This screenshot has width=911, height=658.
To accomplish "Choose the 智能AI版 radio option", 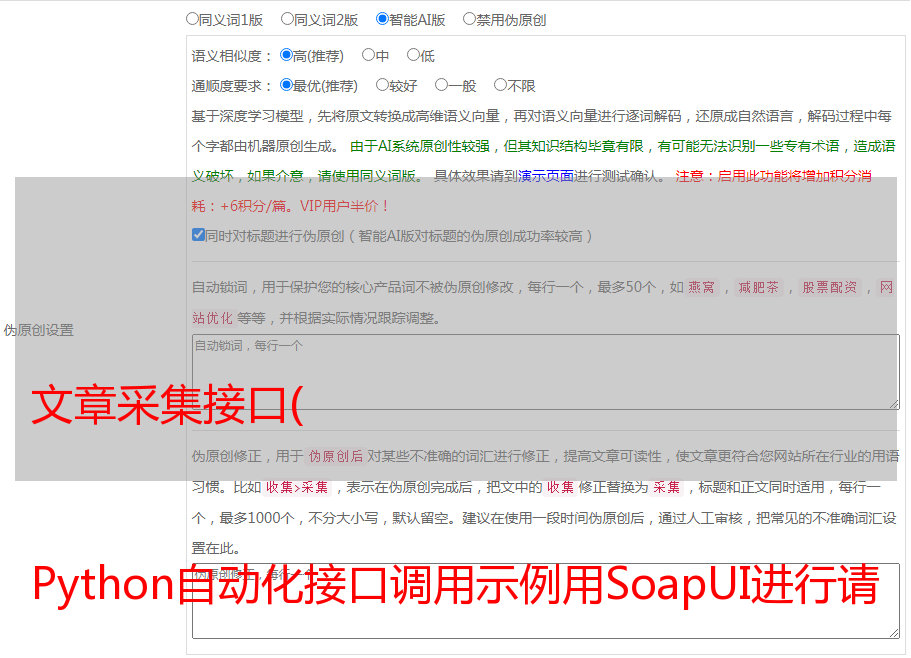I will click(x=382, y=19).
